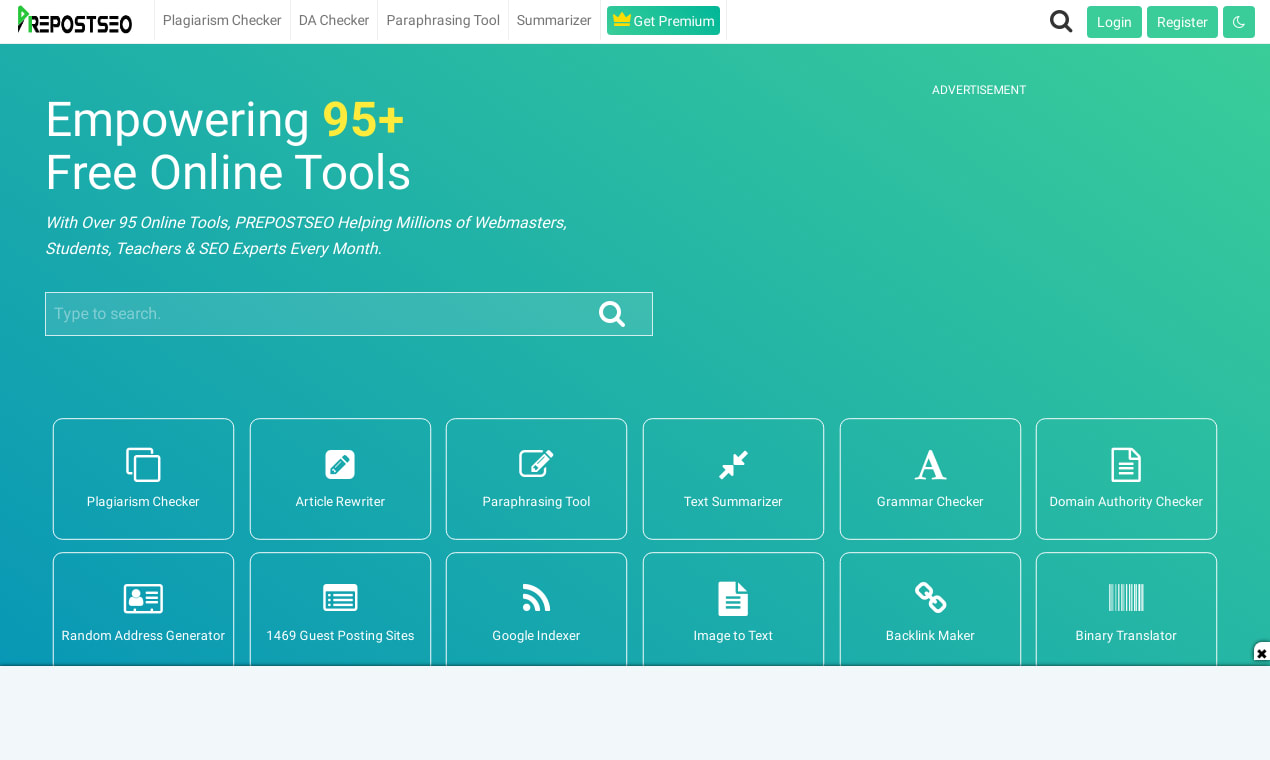Click the PREPOSTSEO logo
Image resolution: width=1270 pixels, height=760 pixels.
75,20
